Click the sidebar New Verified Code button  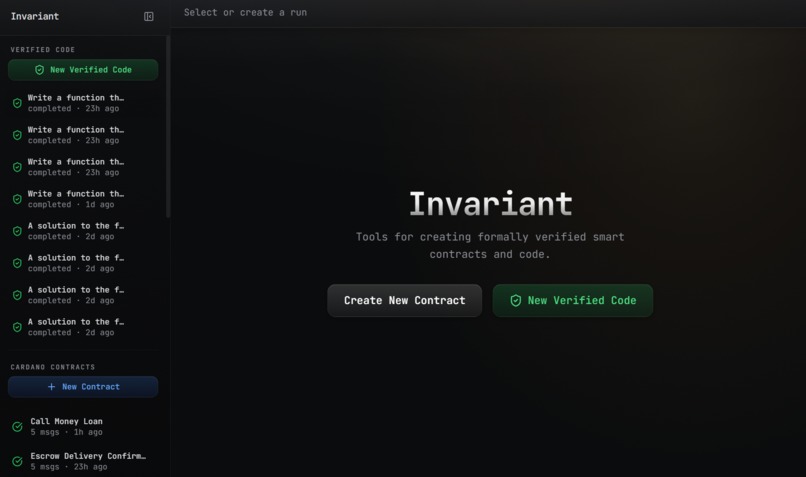pyautogui.click(x=83, y=70)
